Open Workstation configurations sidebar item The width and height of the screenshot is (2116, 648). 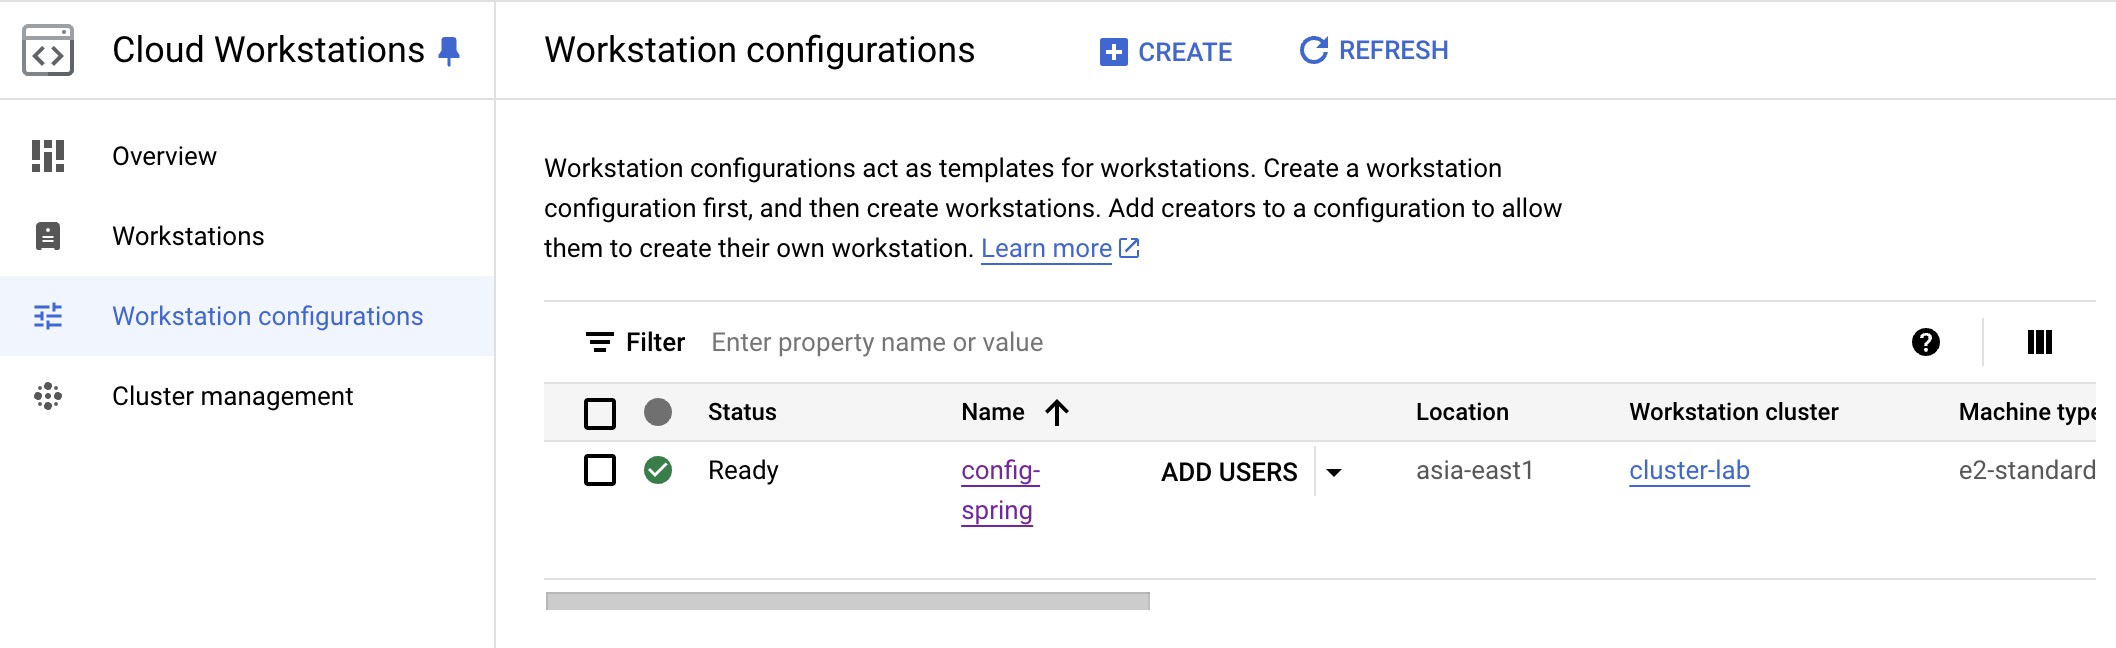pos(267,316)
